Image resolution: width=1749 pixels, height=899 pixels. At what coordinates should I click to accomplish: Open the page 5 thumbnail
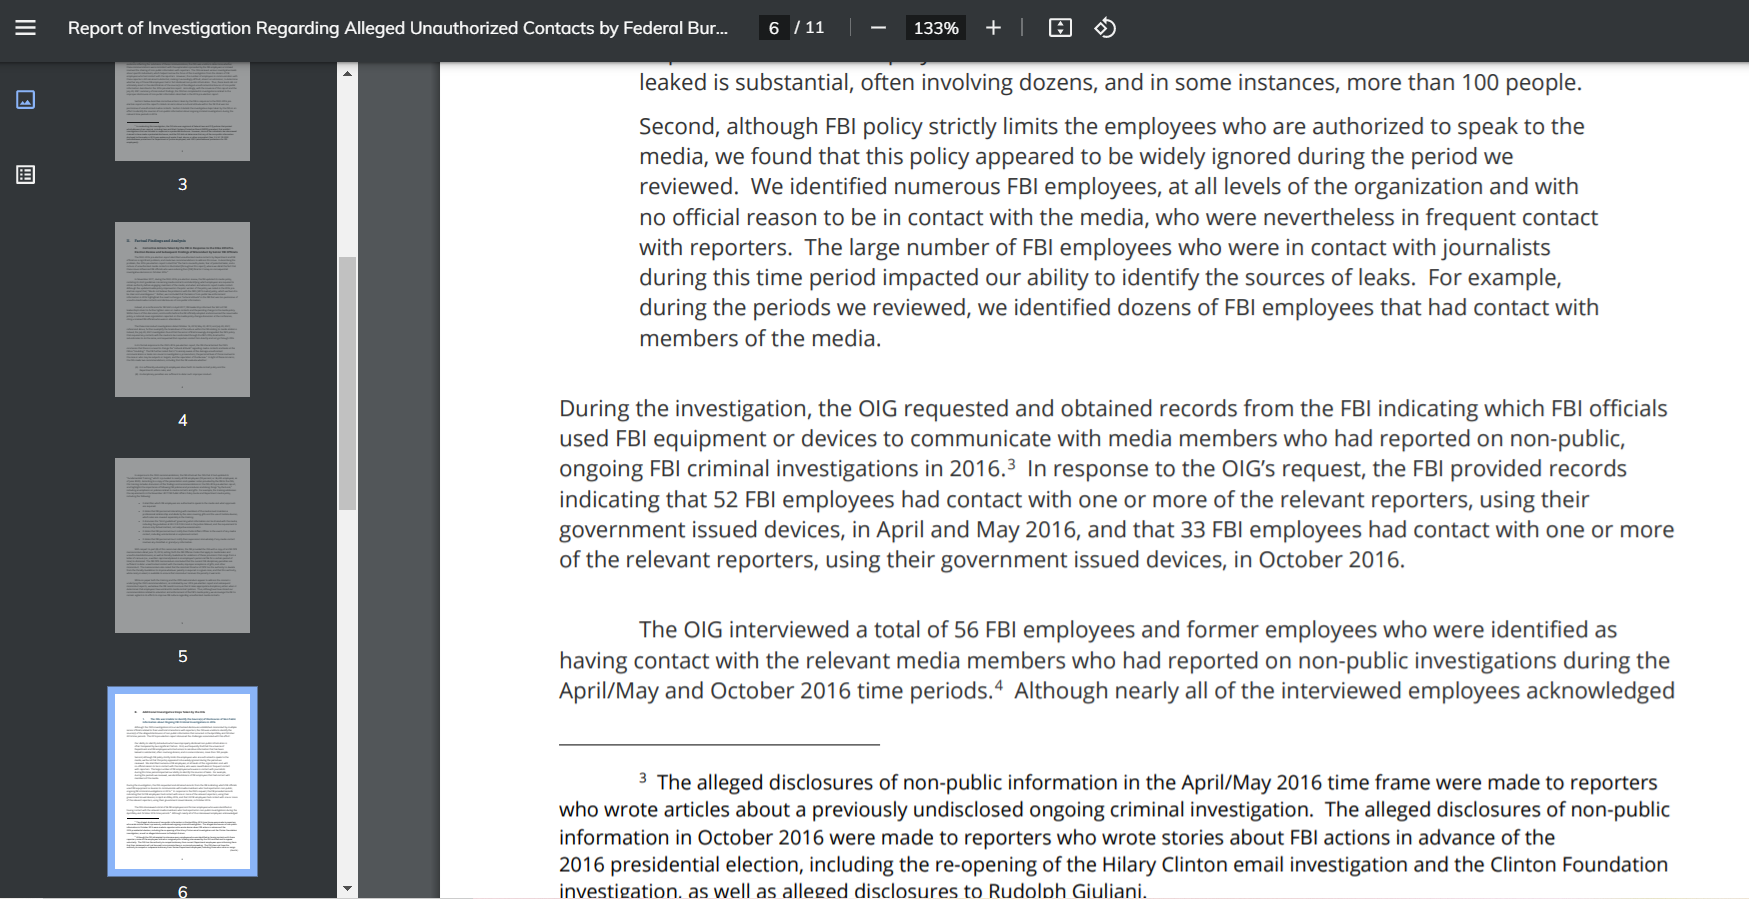(182, 545)
